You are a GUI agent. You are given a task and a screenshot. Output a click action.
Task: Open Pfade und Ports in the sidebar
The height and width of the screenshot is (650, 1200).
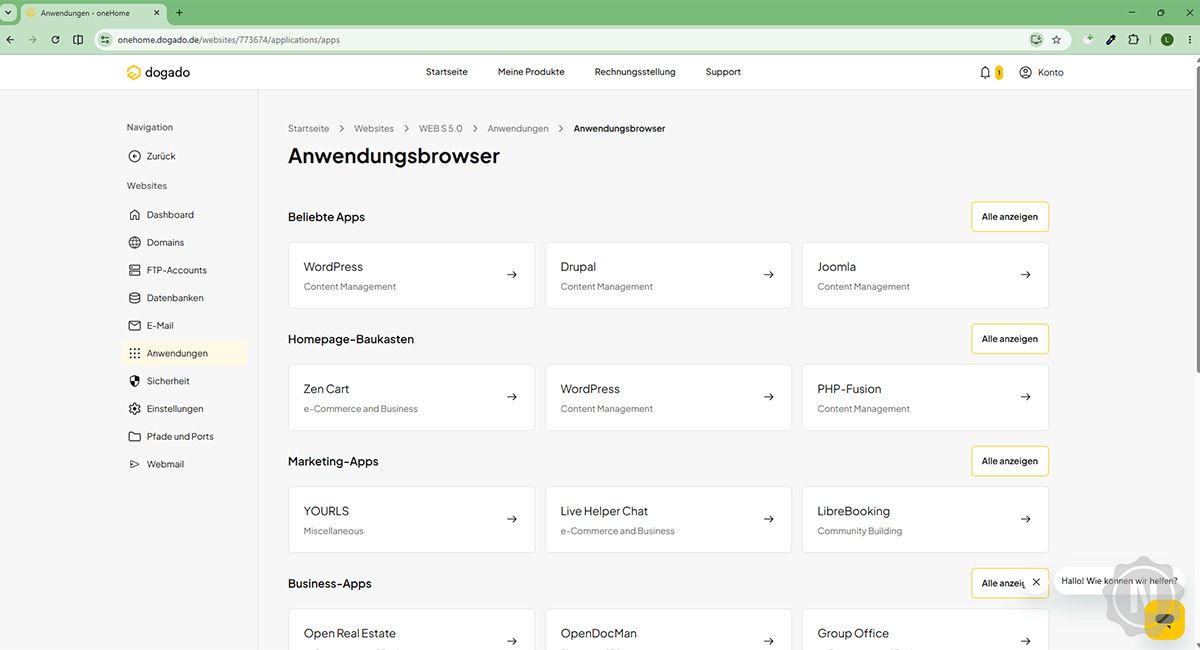(x=185, y=437)
